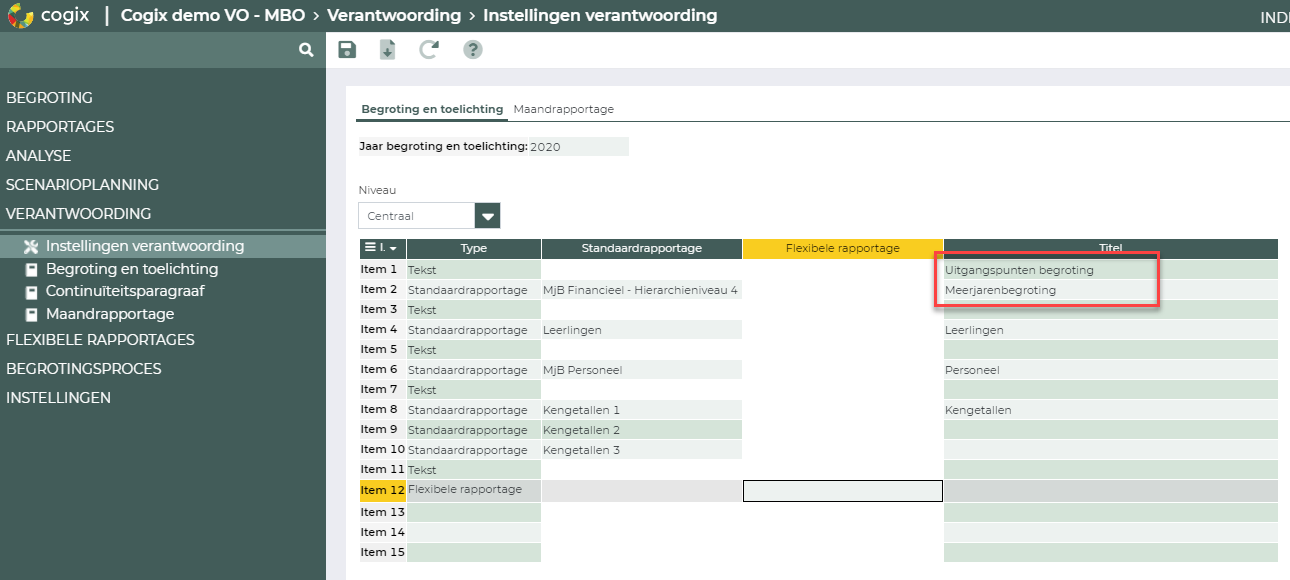Open help via the question mark icon
The height and width of the screenshot is (580, 1290).
[x=472, y=49]
